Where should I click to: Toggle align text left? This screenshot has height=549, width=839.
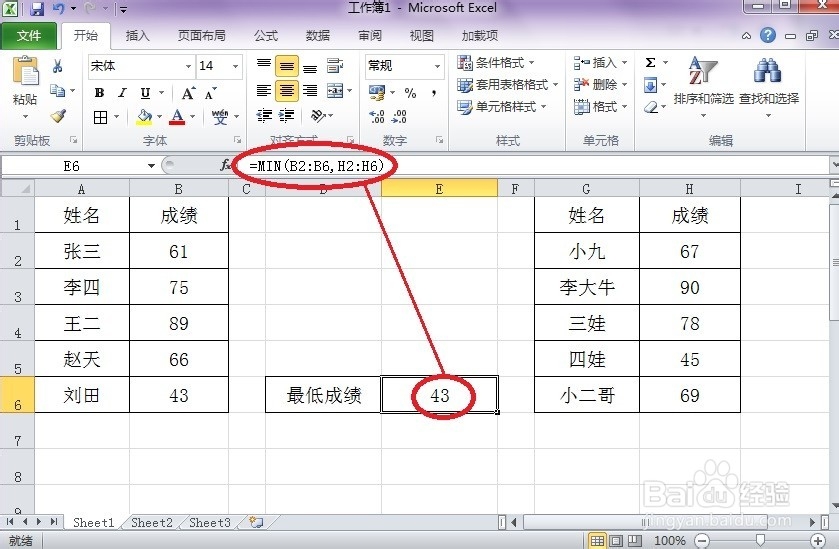click(x=264, y=90)
